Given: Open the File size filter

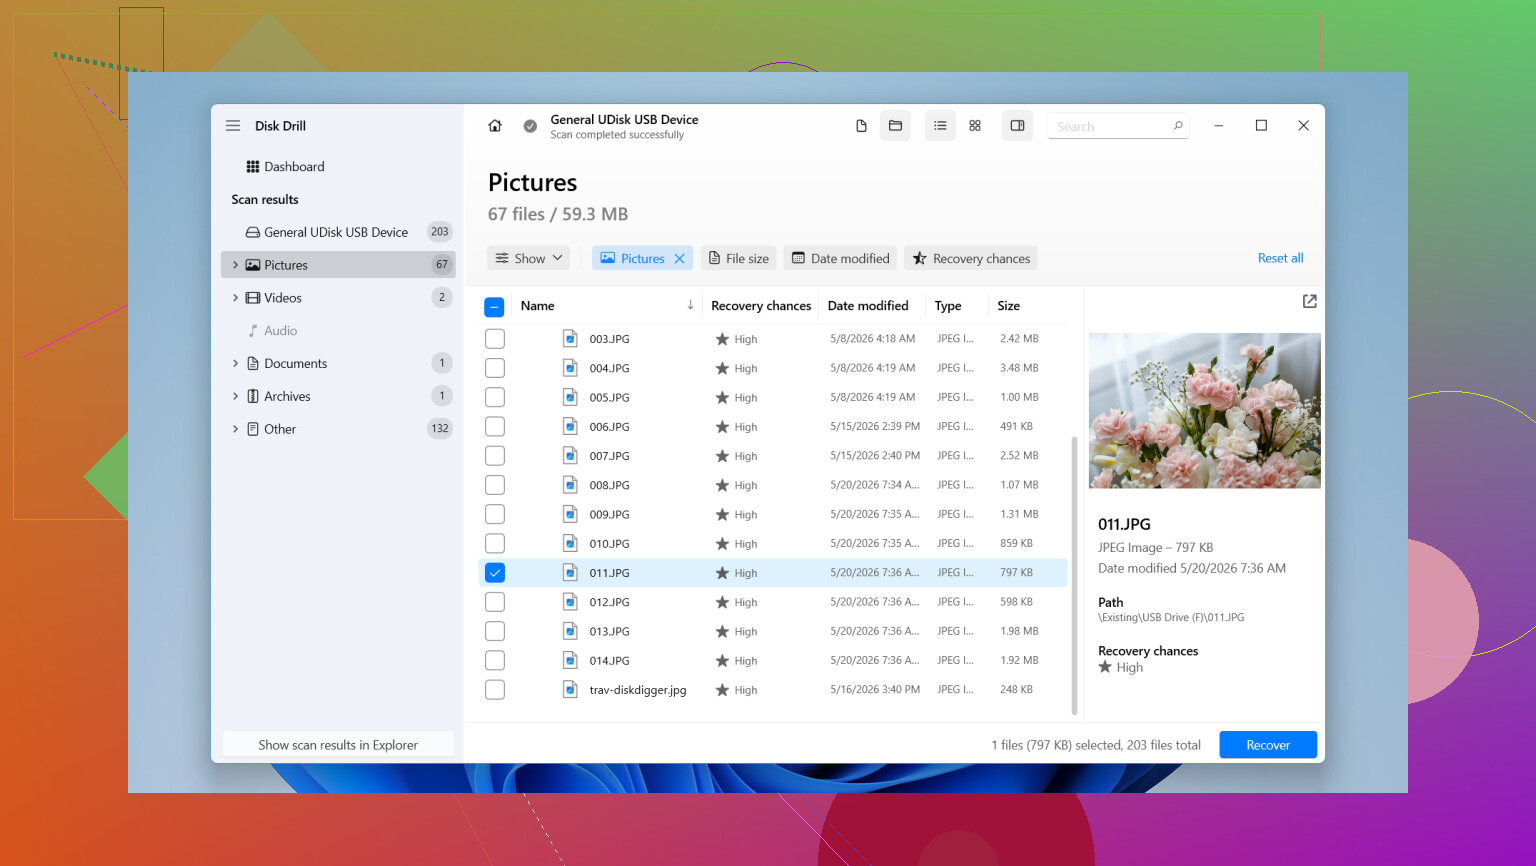Looking at the screenshot, I should (739, 258).
